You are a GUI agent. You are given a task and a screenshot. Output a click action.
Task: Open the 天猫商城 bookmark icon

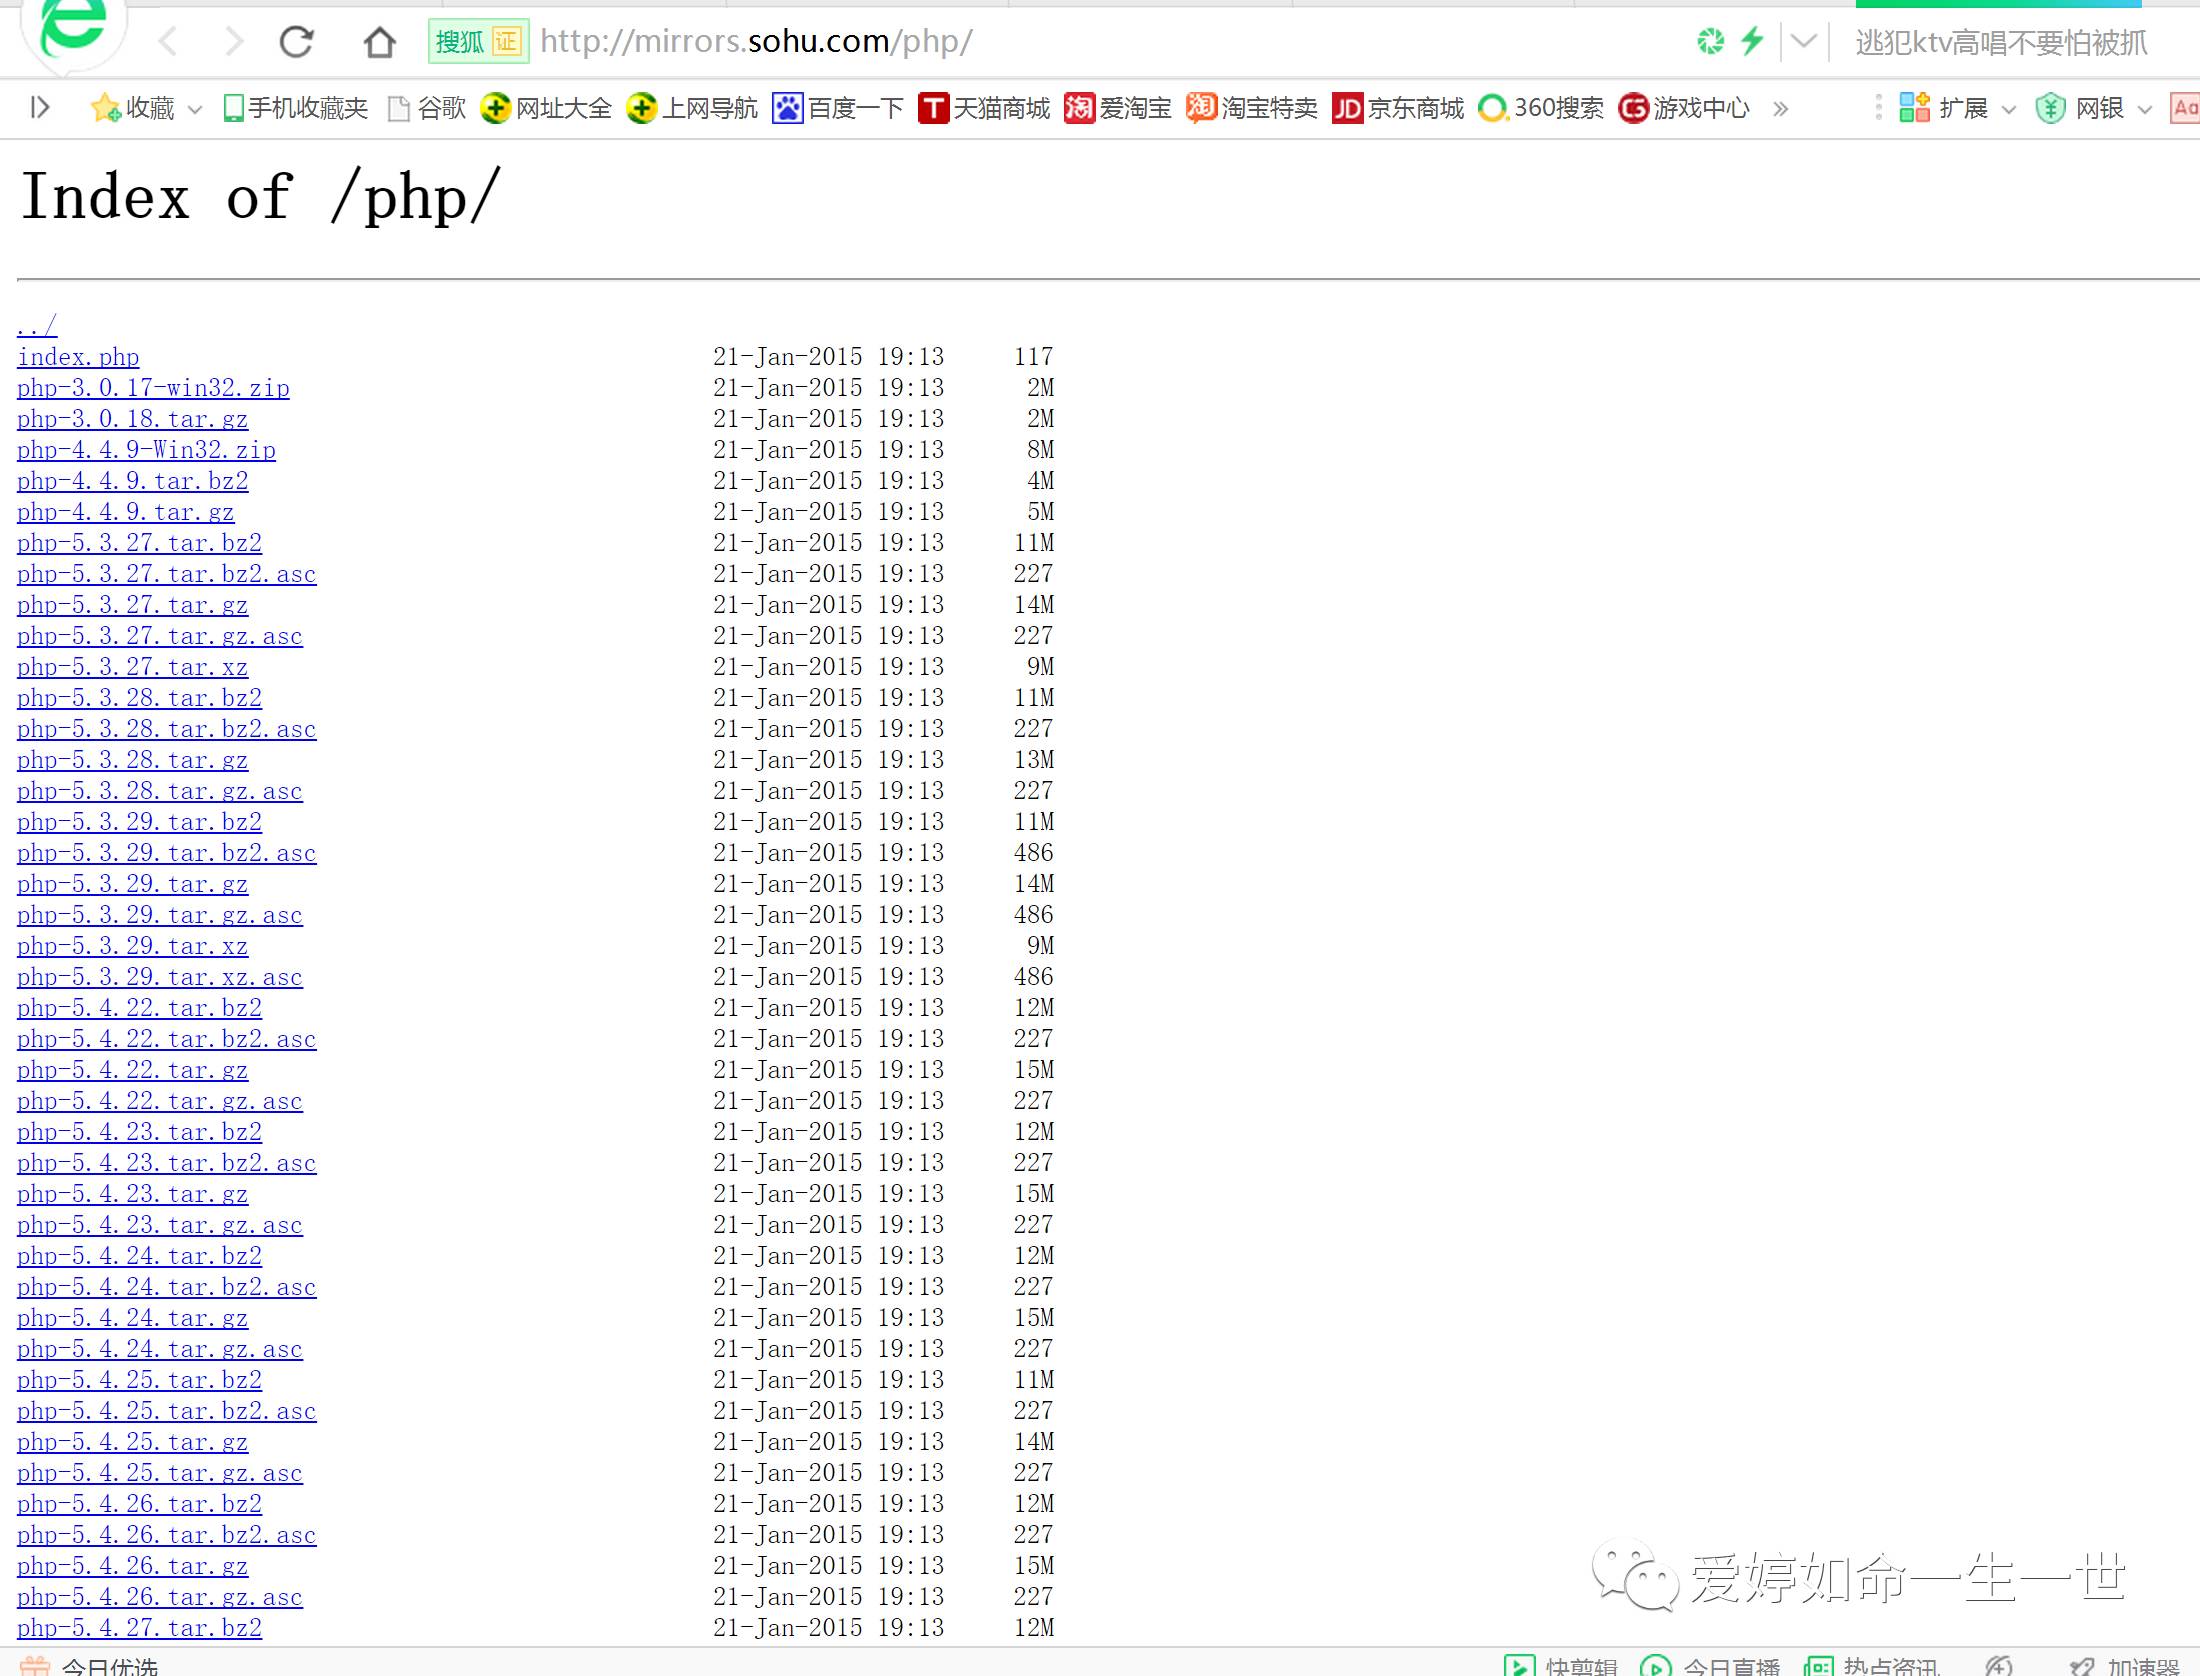pyautogui.click(x=933, y=107)
